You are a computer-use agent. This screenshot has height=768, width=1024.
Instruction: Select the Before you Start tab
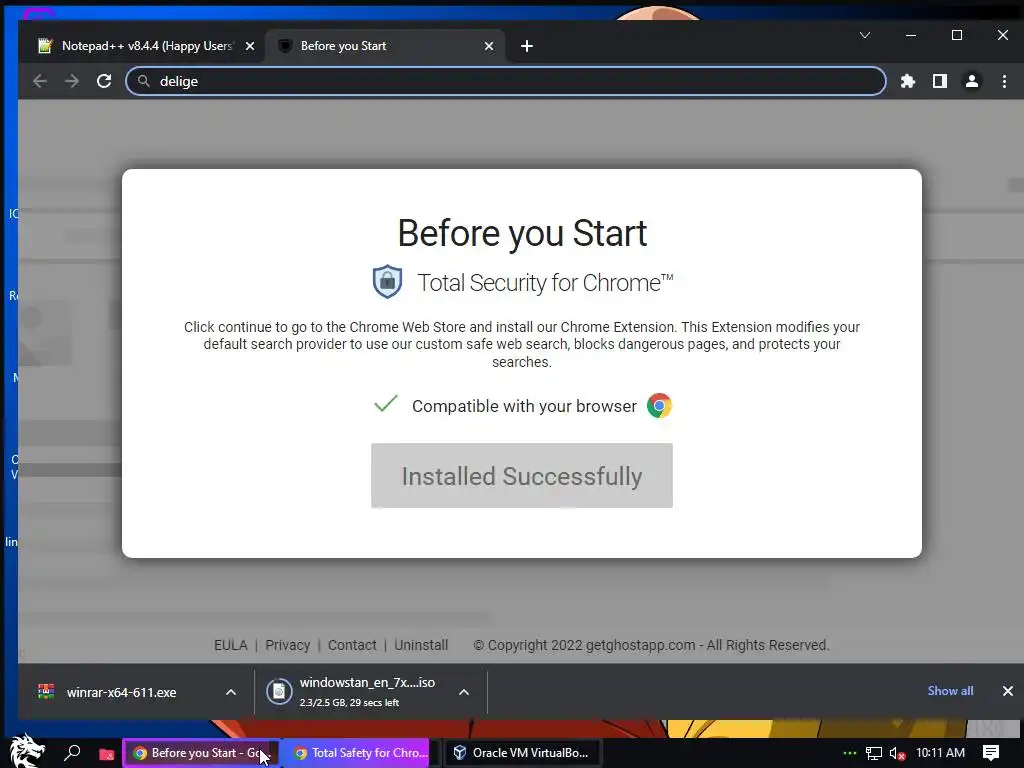[385, 46]
